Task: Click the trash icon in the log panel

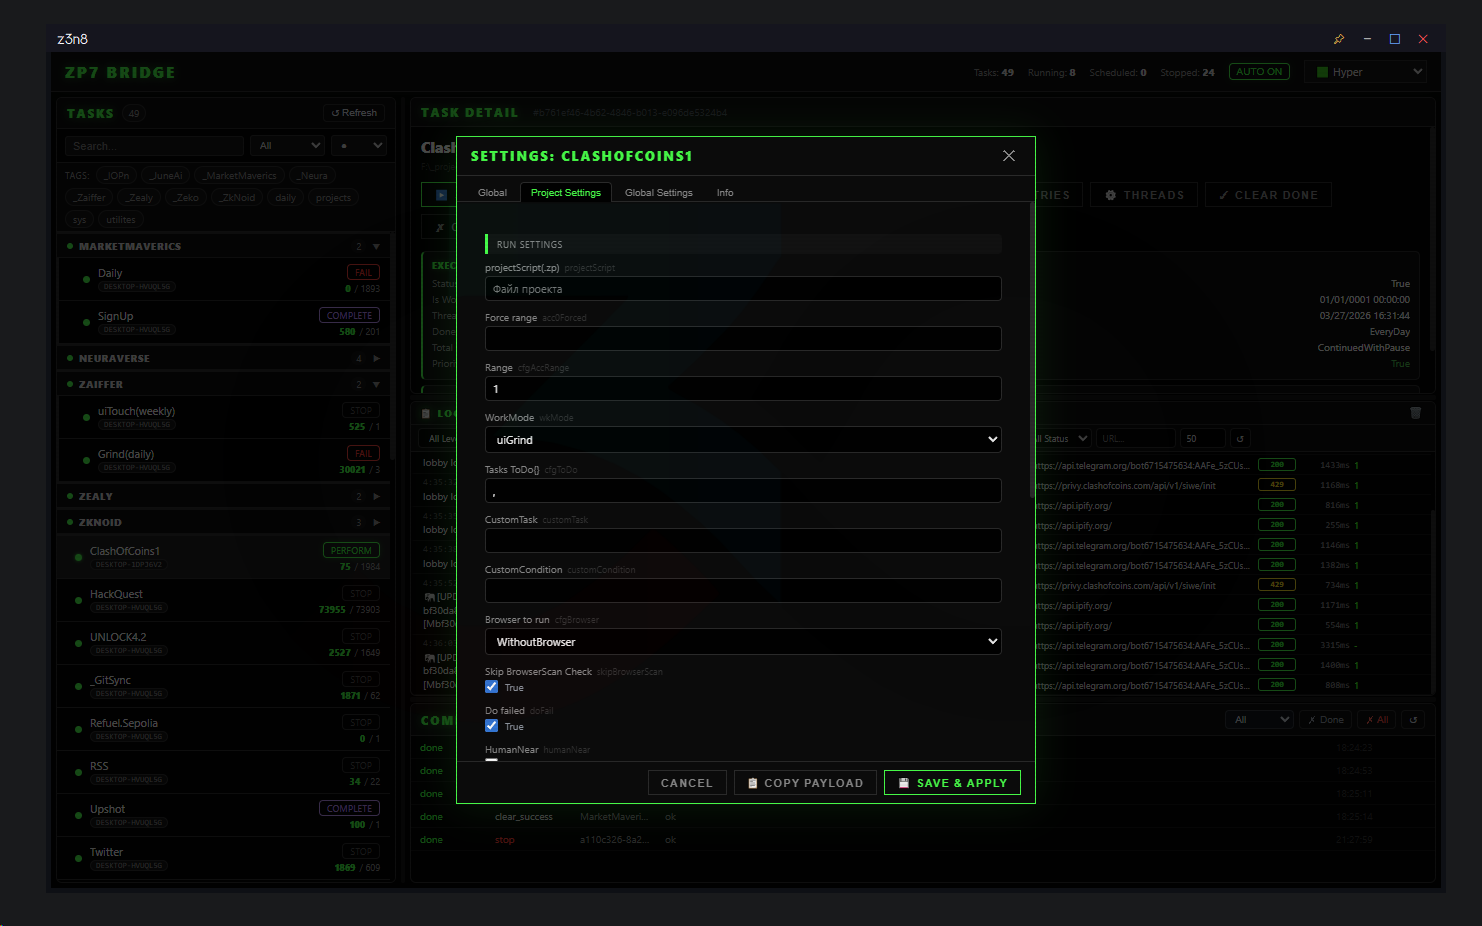Action: click(1415, 413)
